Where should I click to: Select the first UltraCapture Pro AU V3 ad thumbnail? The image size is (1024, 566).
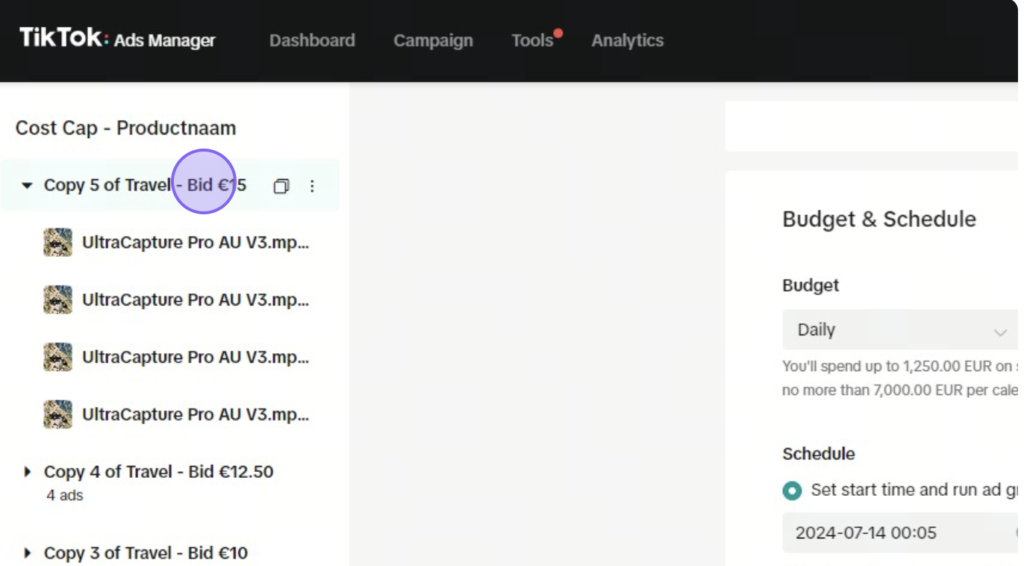[57, 242]
